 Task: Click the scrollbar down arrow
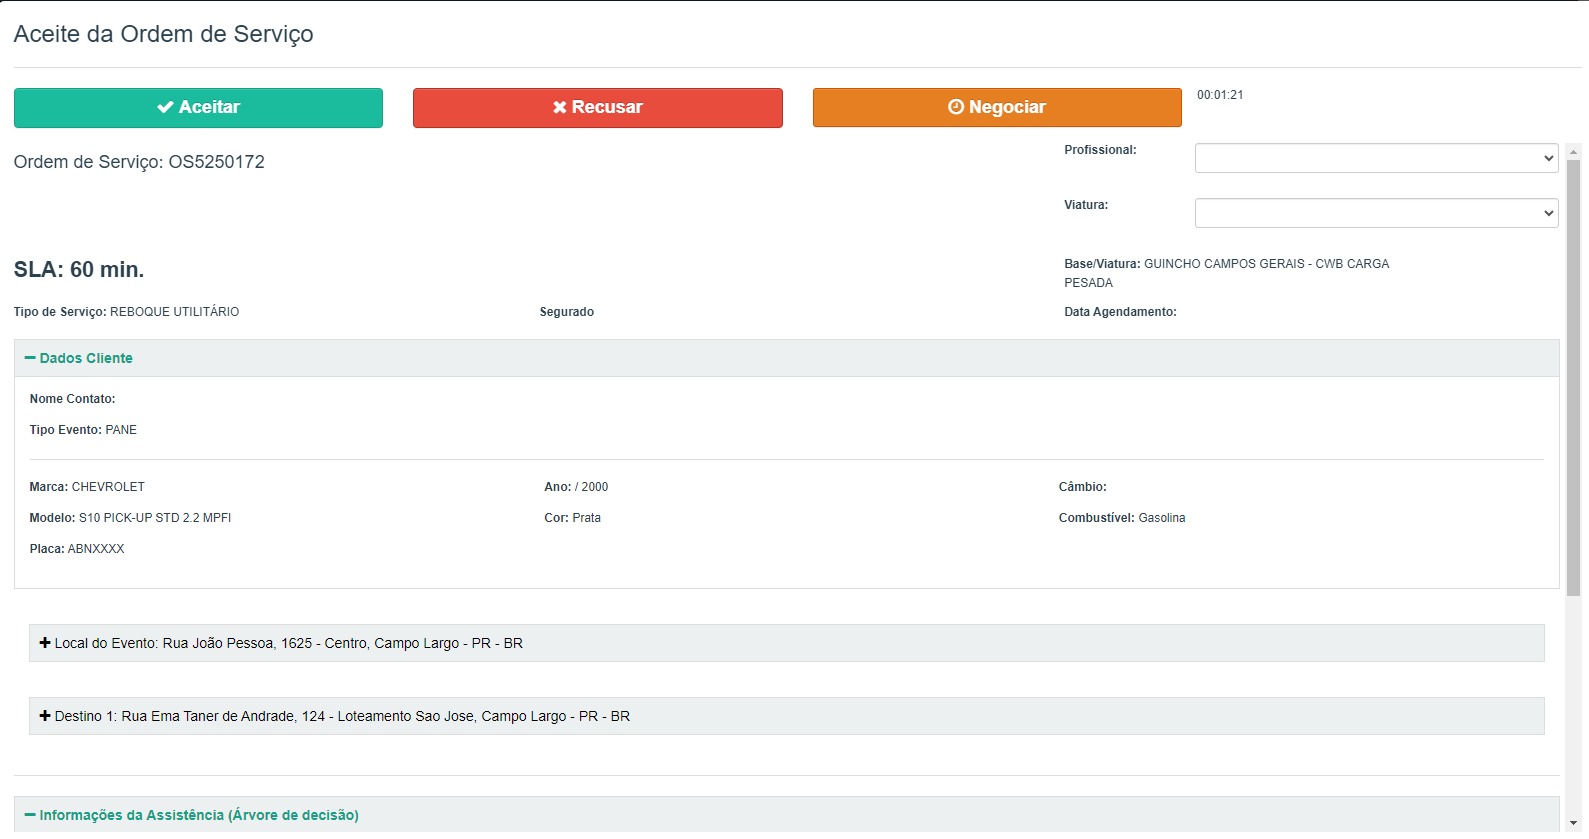[1574, 823]
